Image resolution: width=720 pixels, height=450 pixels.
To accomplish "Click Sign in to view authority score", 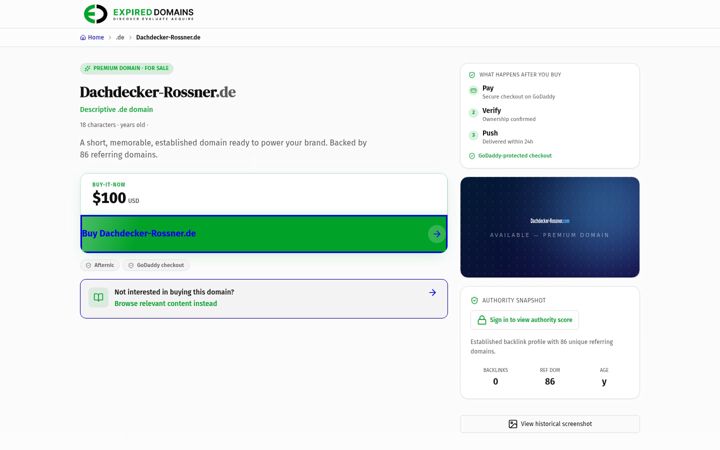I will pyautogui.click(x=524, y=320).
